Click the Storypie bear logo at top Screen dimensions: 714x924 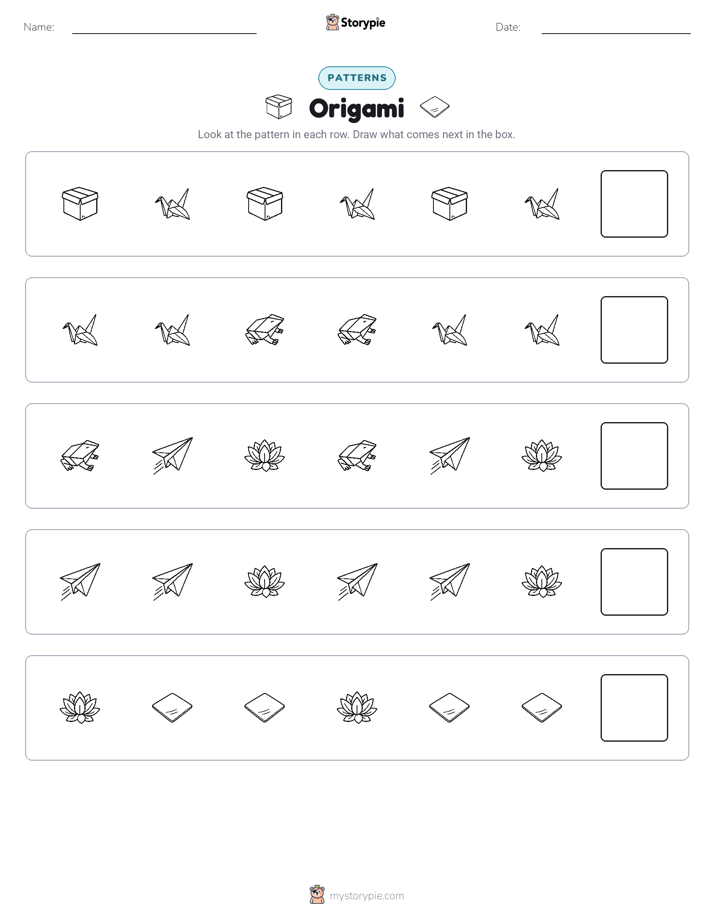(x=332, y=22)
